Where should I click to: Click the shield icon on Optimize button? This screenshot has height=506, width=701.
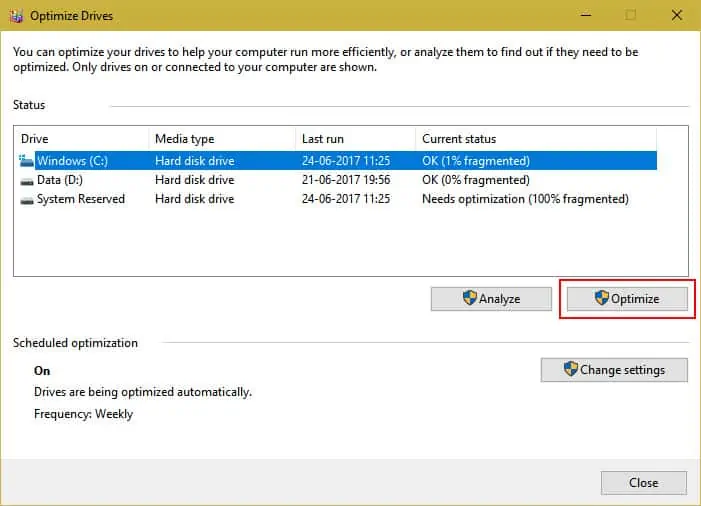click(602, 298)
